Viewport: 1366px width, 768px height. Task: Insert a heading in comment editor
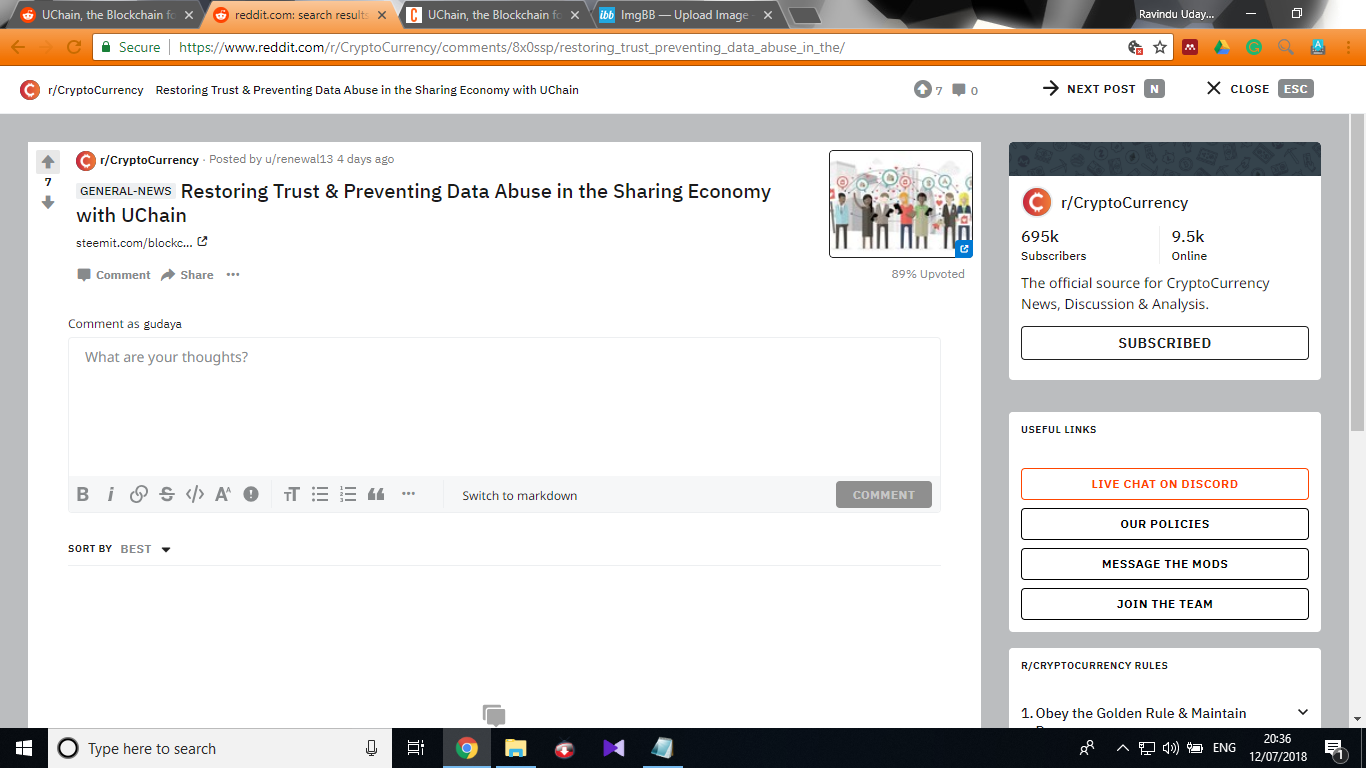[x=292, y=494]
